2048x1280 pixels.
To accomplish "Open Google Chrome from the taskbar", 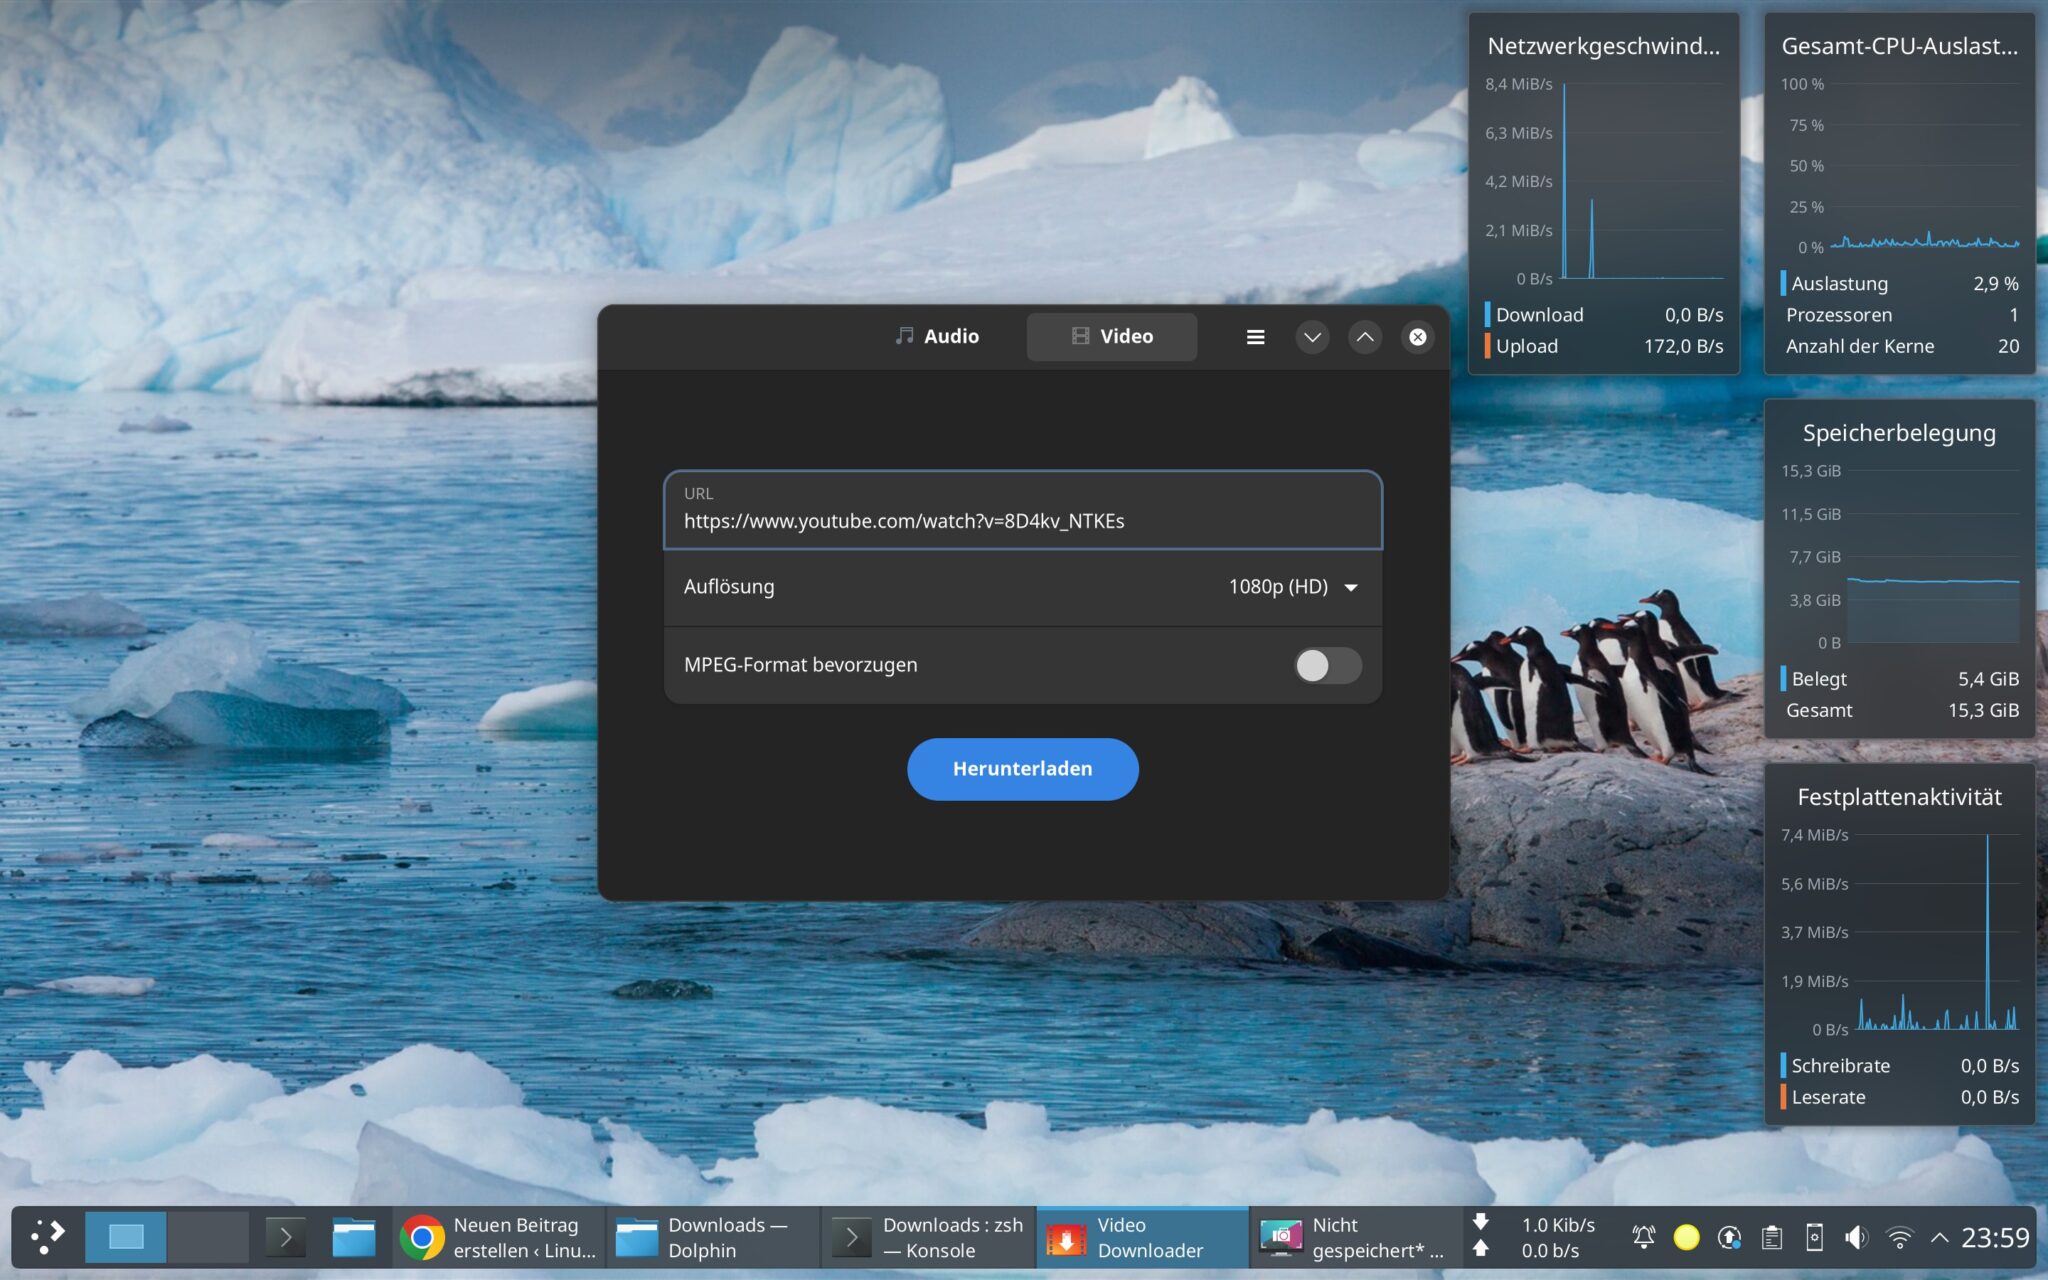I will pyautogui.click(x=422, y=1237).
